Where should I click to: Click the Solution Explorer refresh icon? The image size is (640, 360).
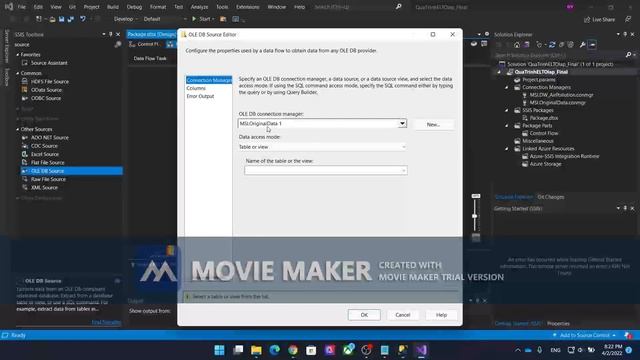pos(552,45)
